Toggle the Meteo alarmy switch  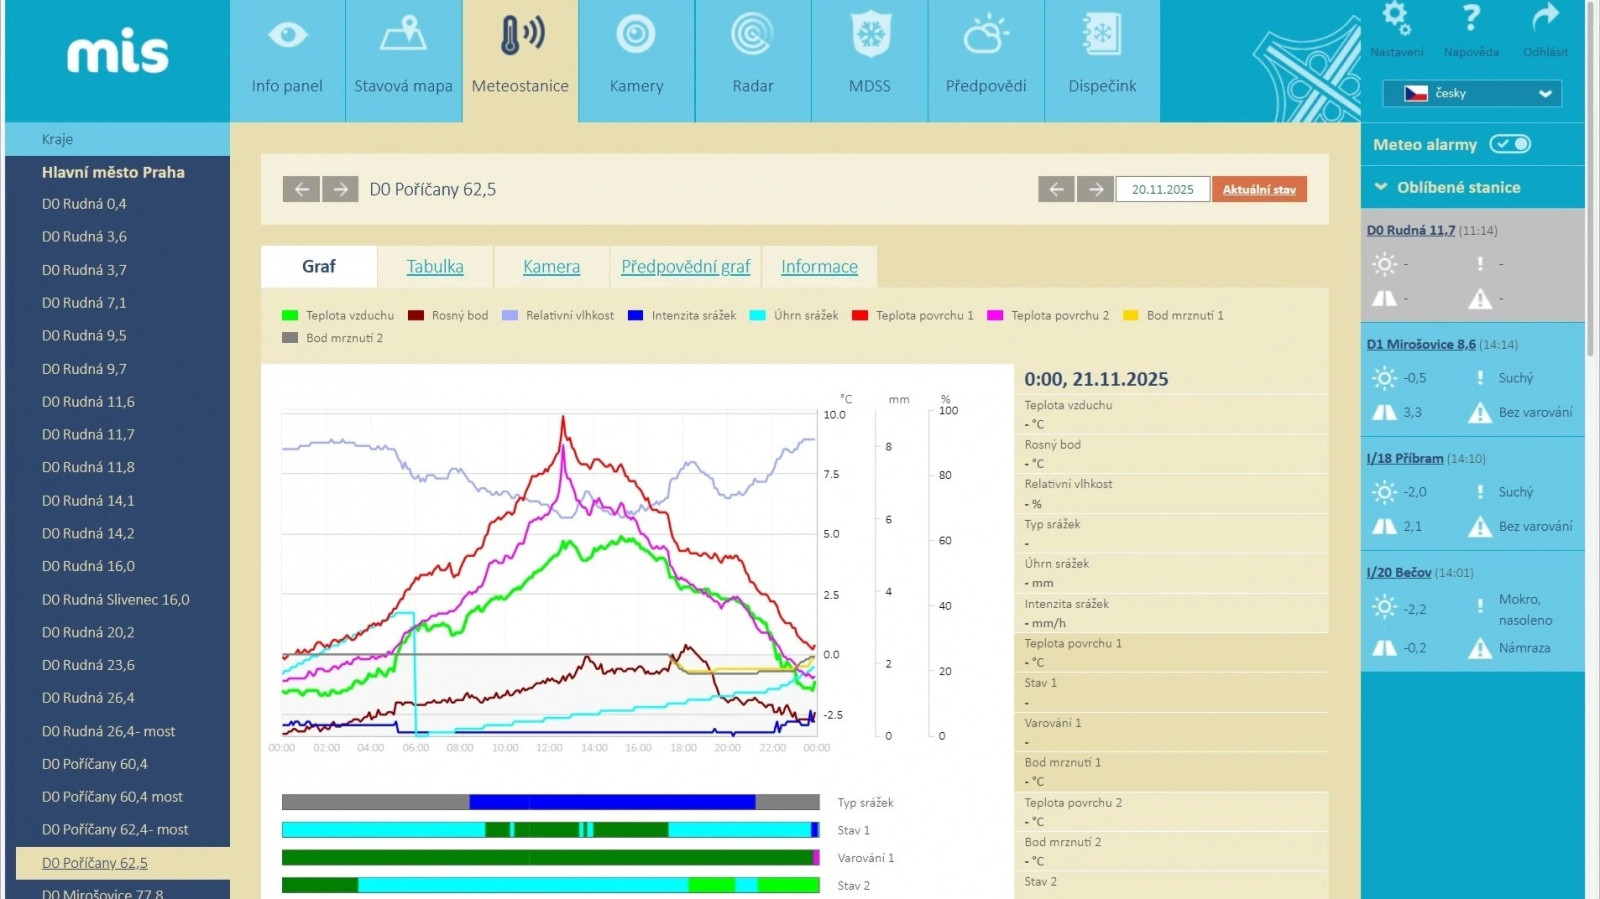pos(1509,144)
